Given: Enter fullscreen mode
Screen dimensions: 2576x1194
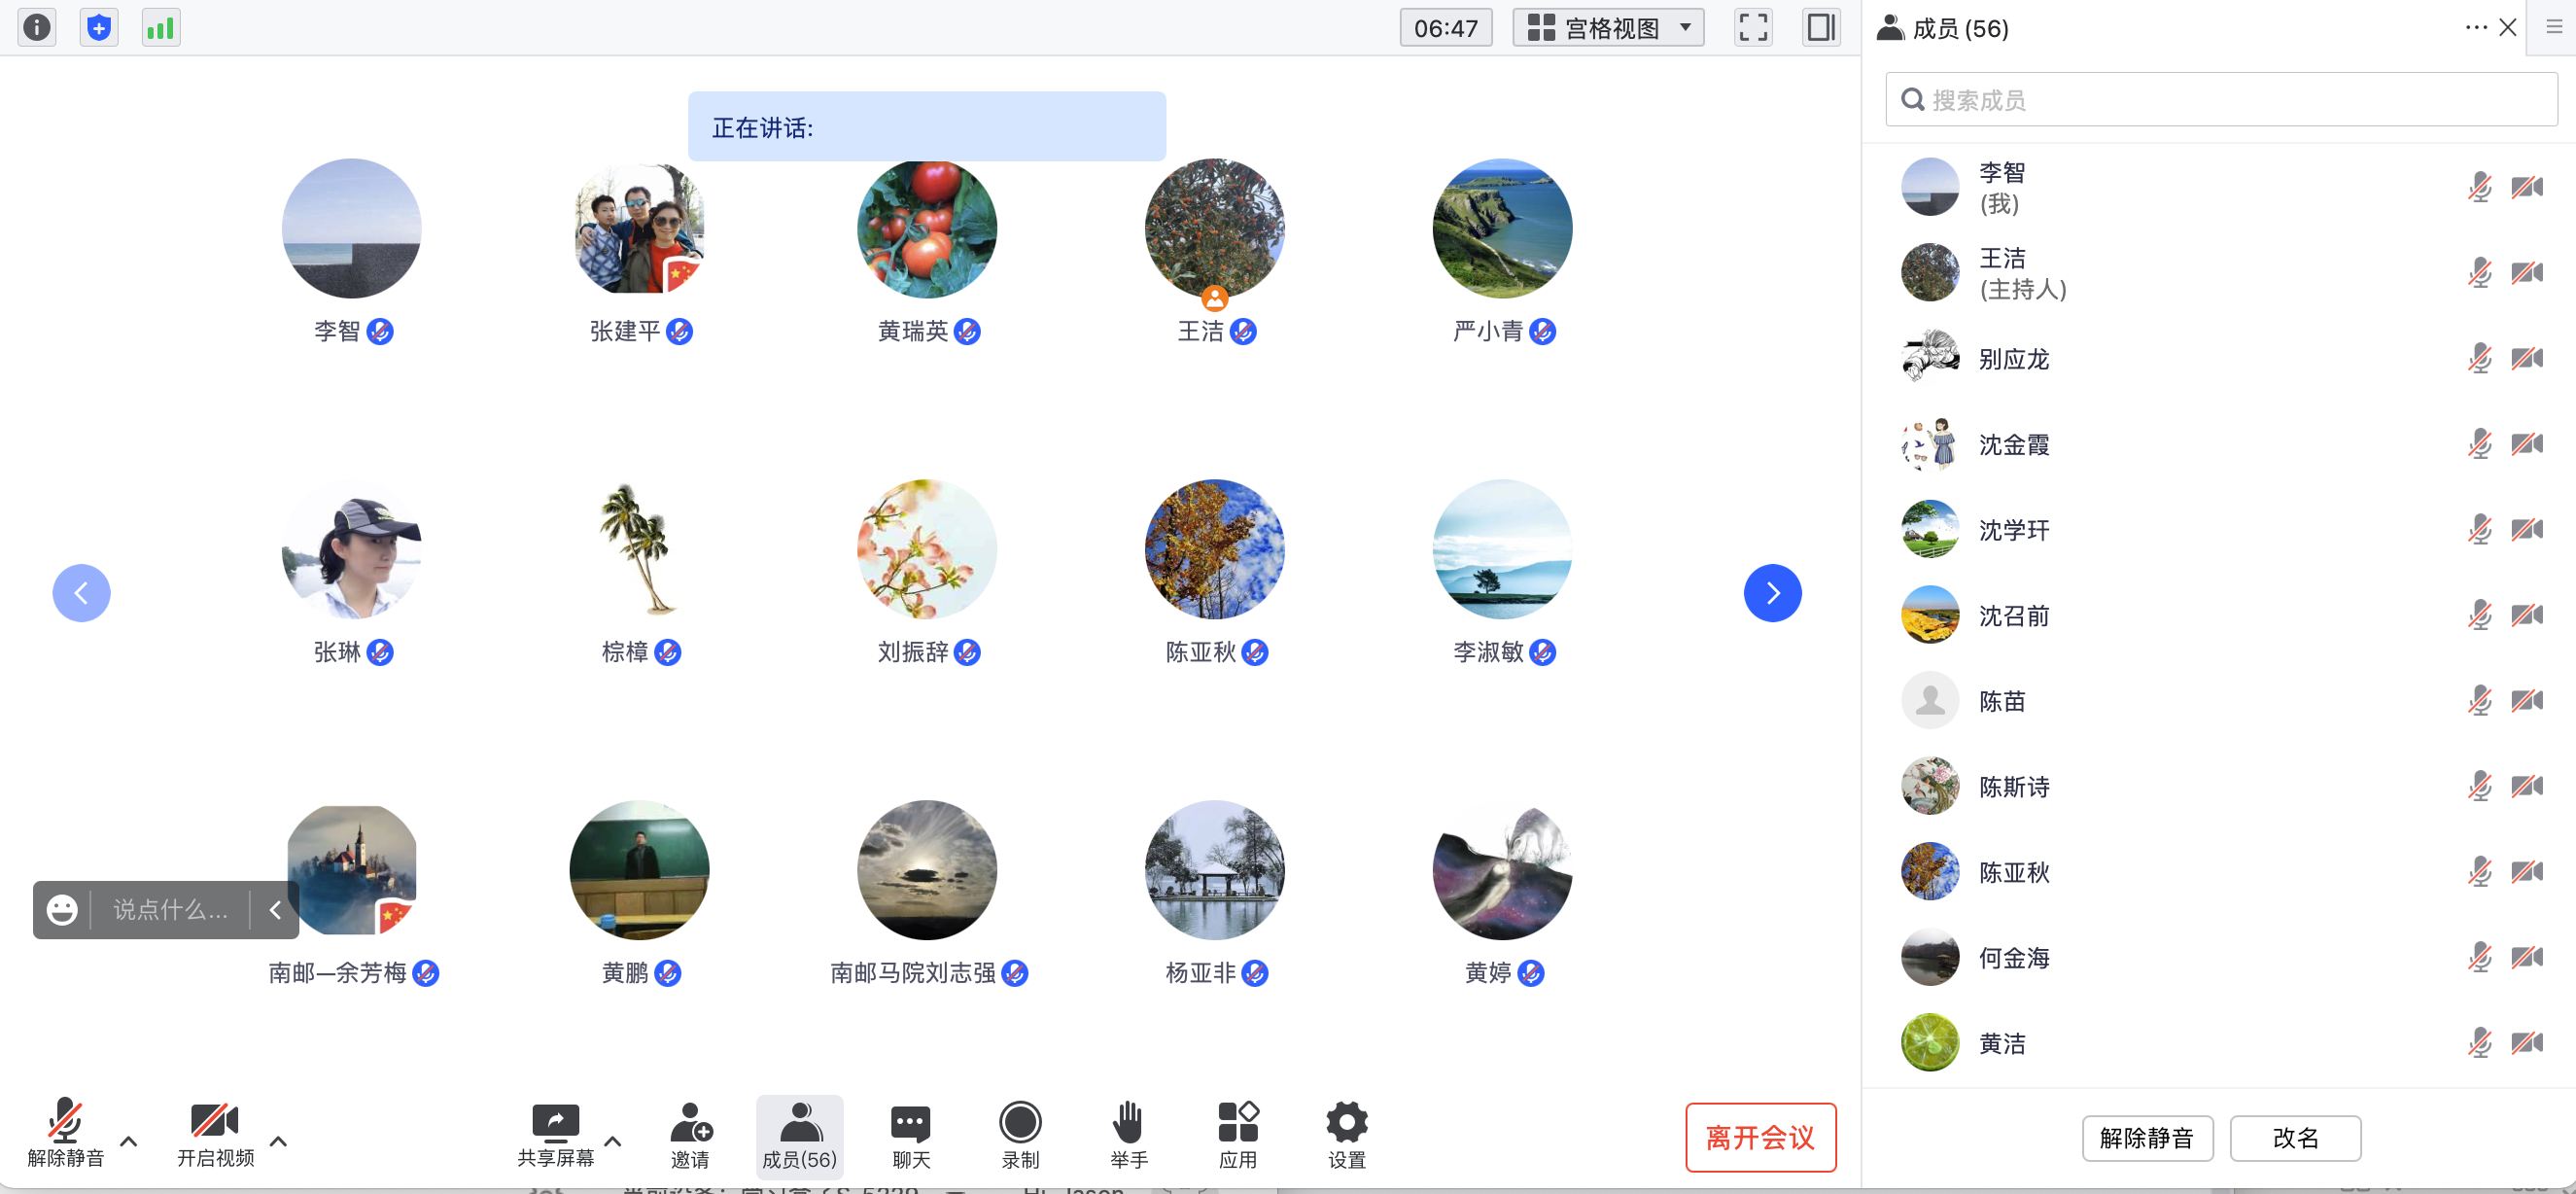Looking at the screenshot, I should [x=1752, y=27].
